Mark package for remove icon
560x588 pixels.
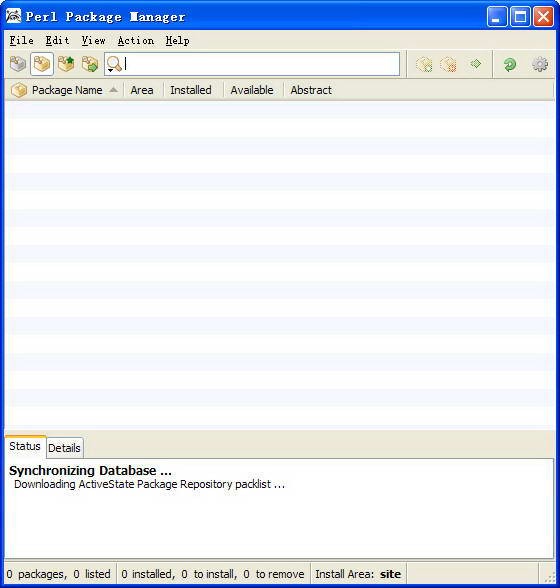click(x=448, y=64)
